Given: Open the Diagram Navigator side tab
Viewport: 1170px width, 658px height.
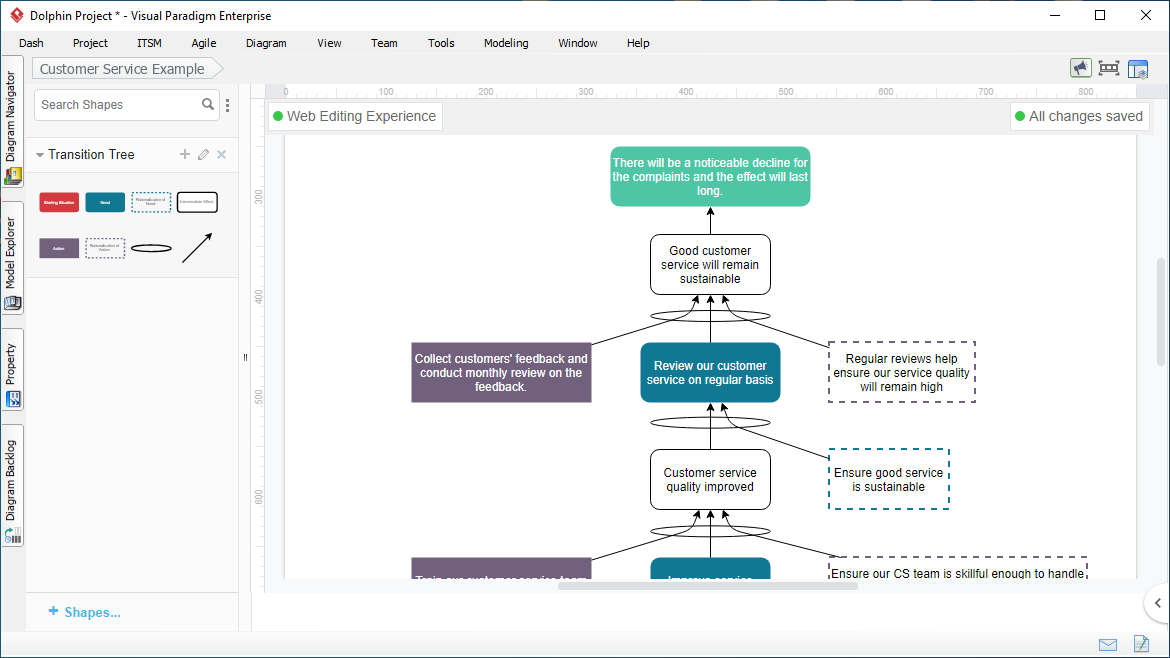Looking at the screenshot, I should (x=12, y=124).
